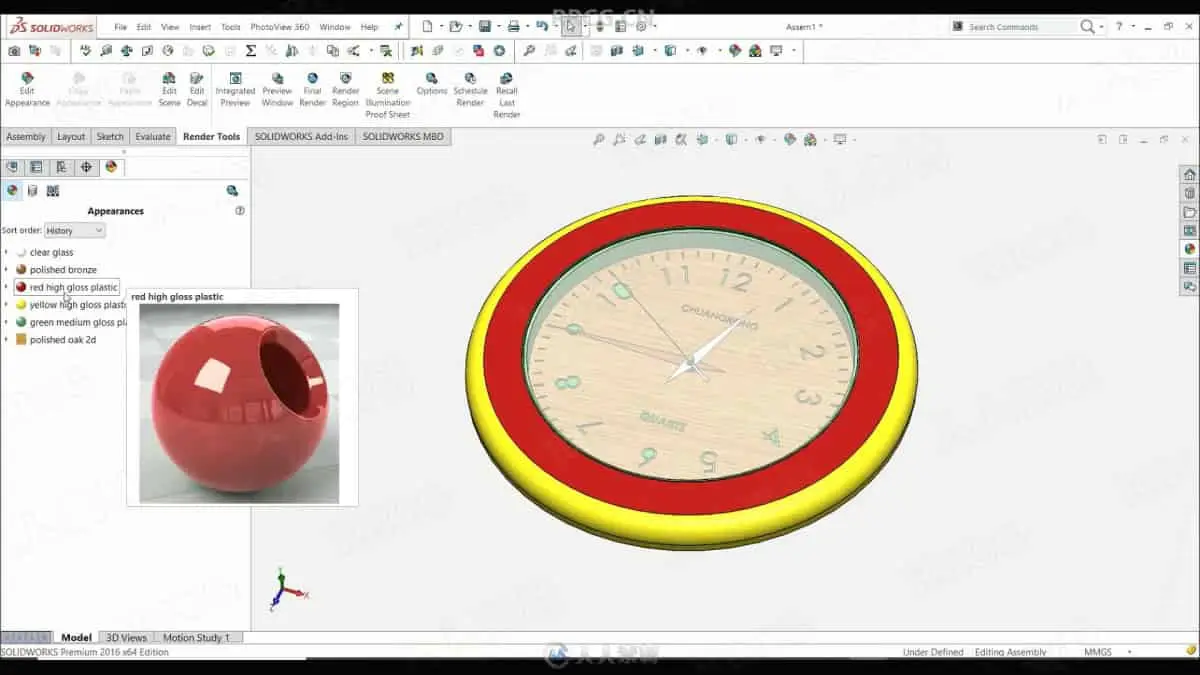The width and height of the screenshot is (1200, 675).
Task: Open the PropertyManager tab
Action: coord(36,167)
